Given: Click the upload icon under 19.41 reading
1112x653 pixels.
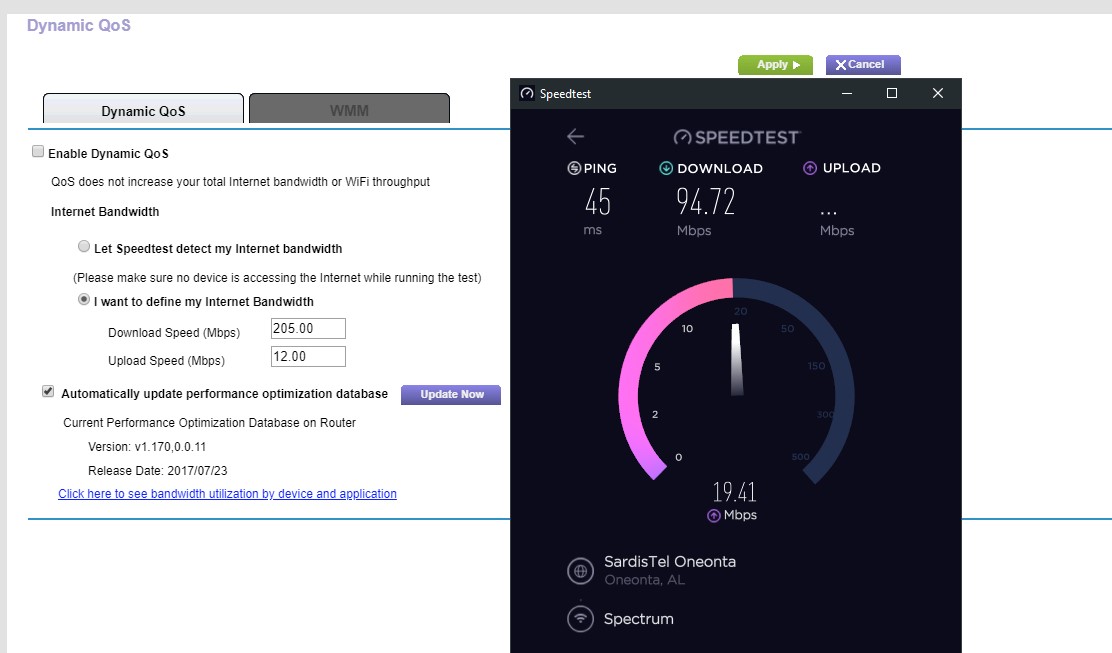Looking at the screenshot, I should point(714,515).
